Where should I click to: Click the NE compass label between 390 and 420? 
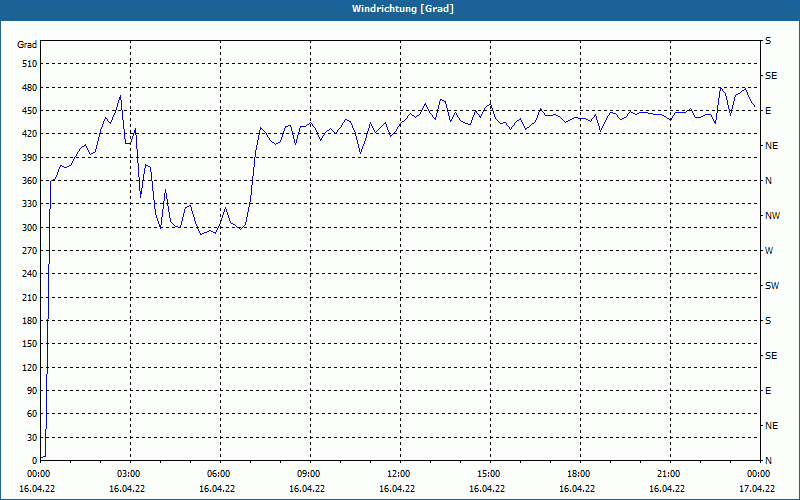(771, 146)
